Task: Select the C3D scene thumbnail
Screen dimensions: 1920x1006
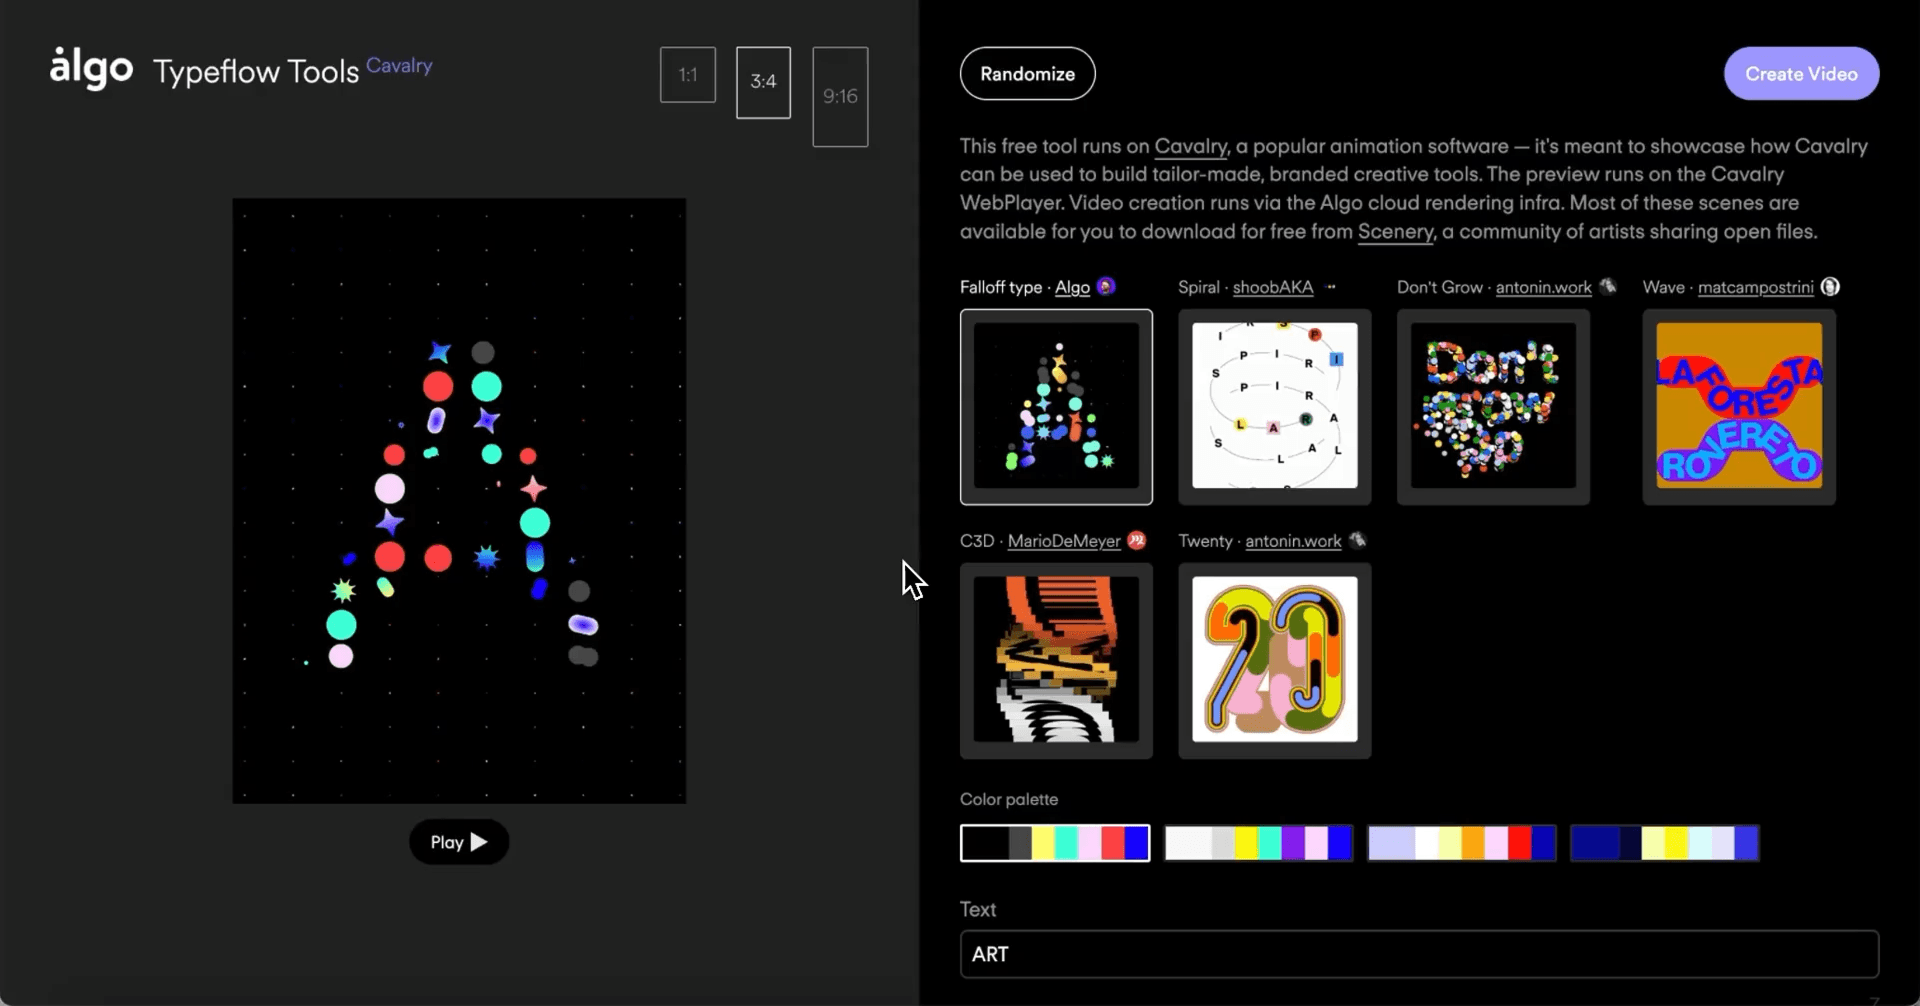Action: tap(1056, 660)
